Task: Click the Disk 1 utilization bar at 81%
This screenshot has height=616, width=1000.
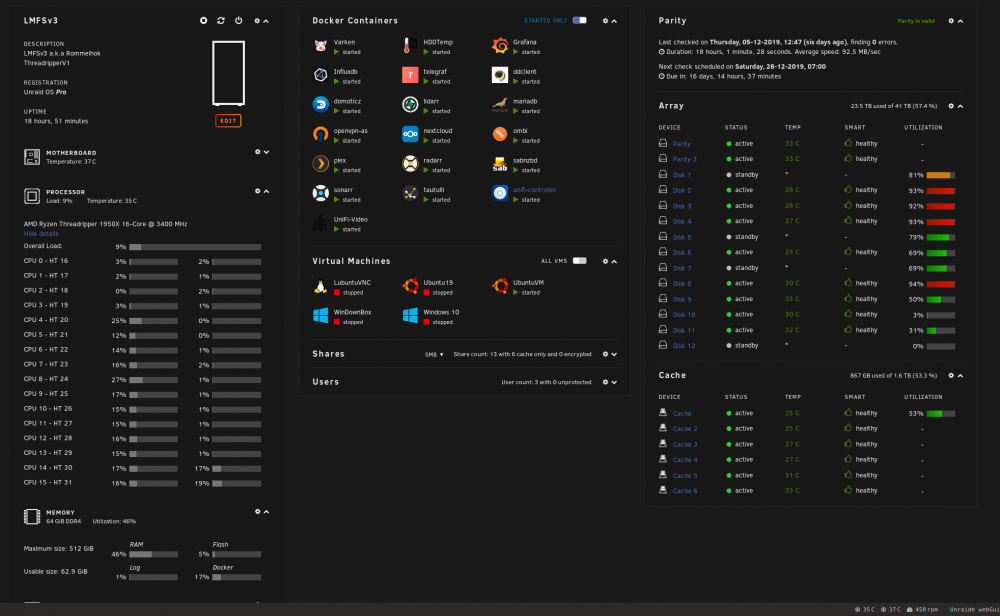Action: (941, 175)
